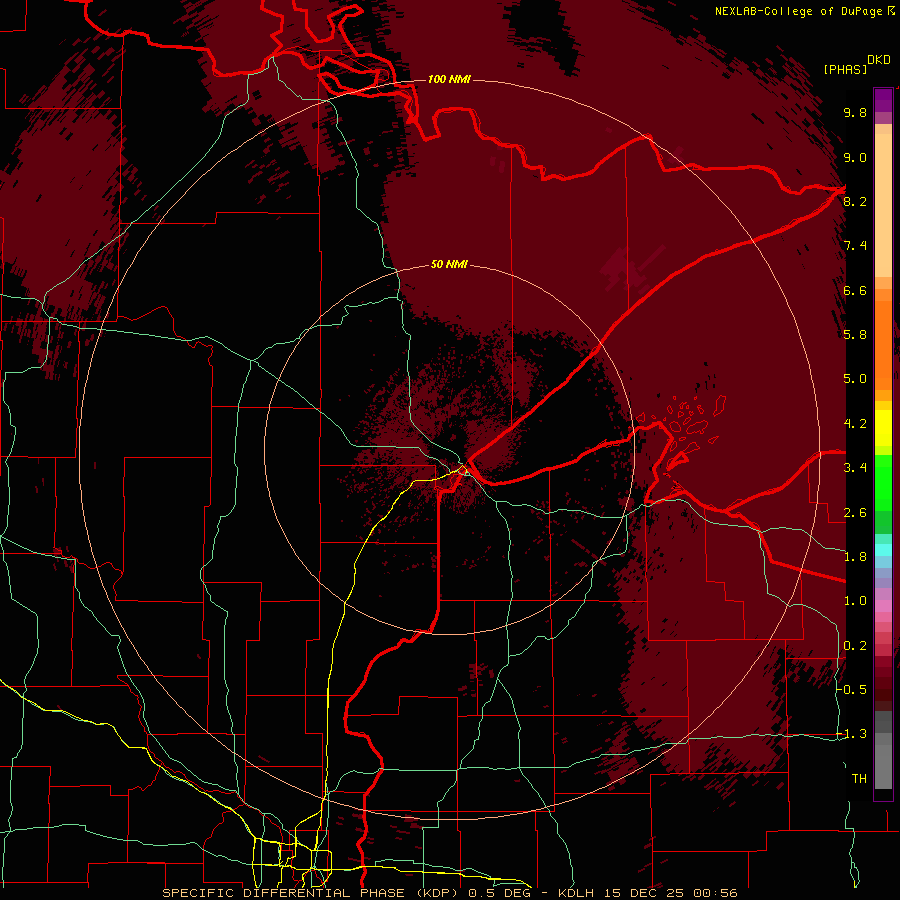This screenshot has width=900, height=900.
Task: Pick the cyan segment of the color bar
Action: [x=883, y=550]
